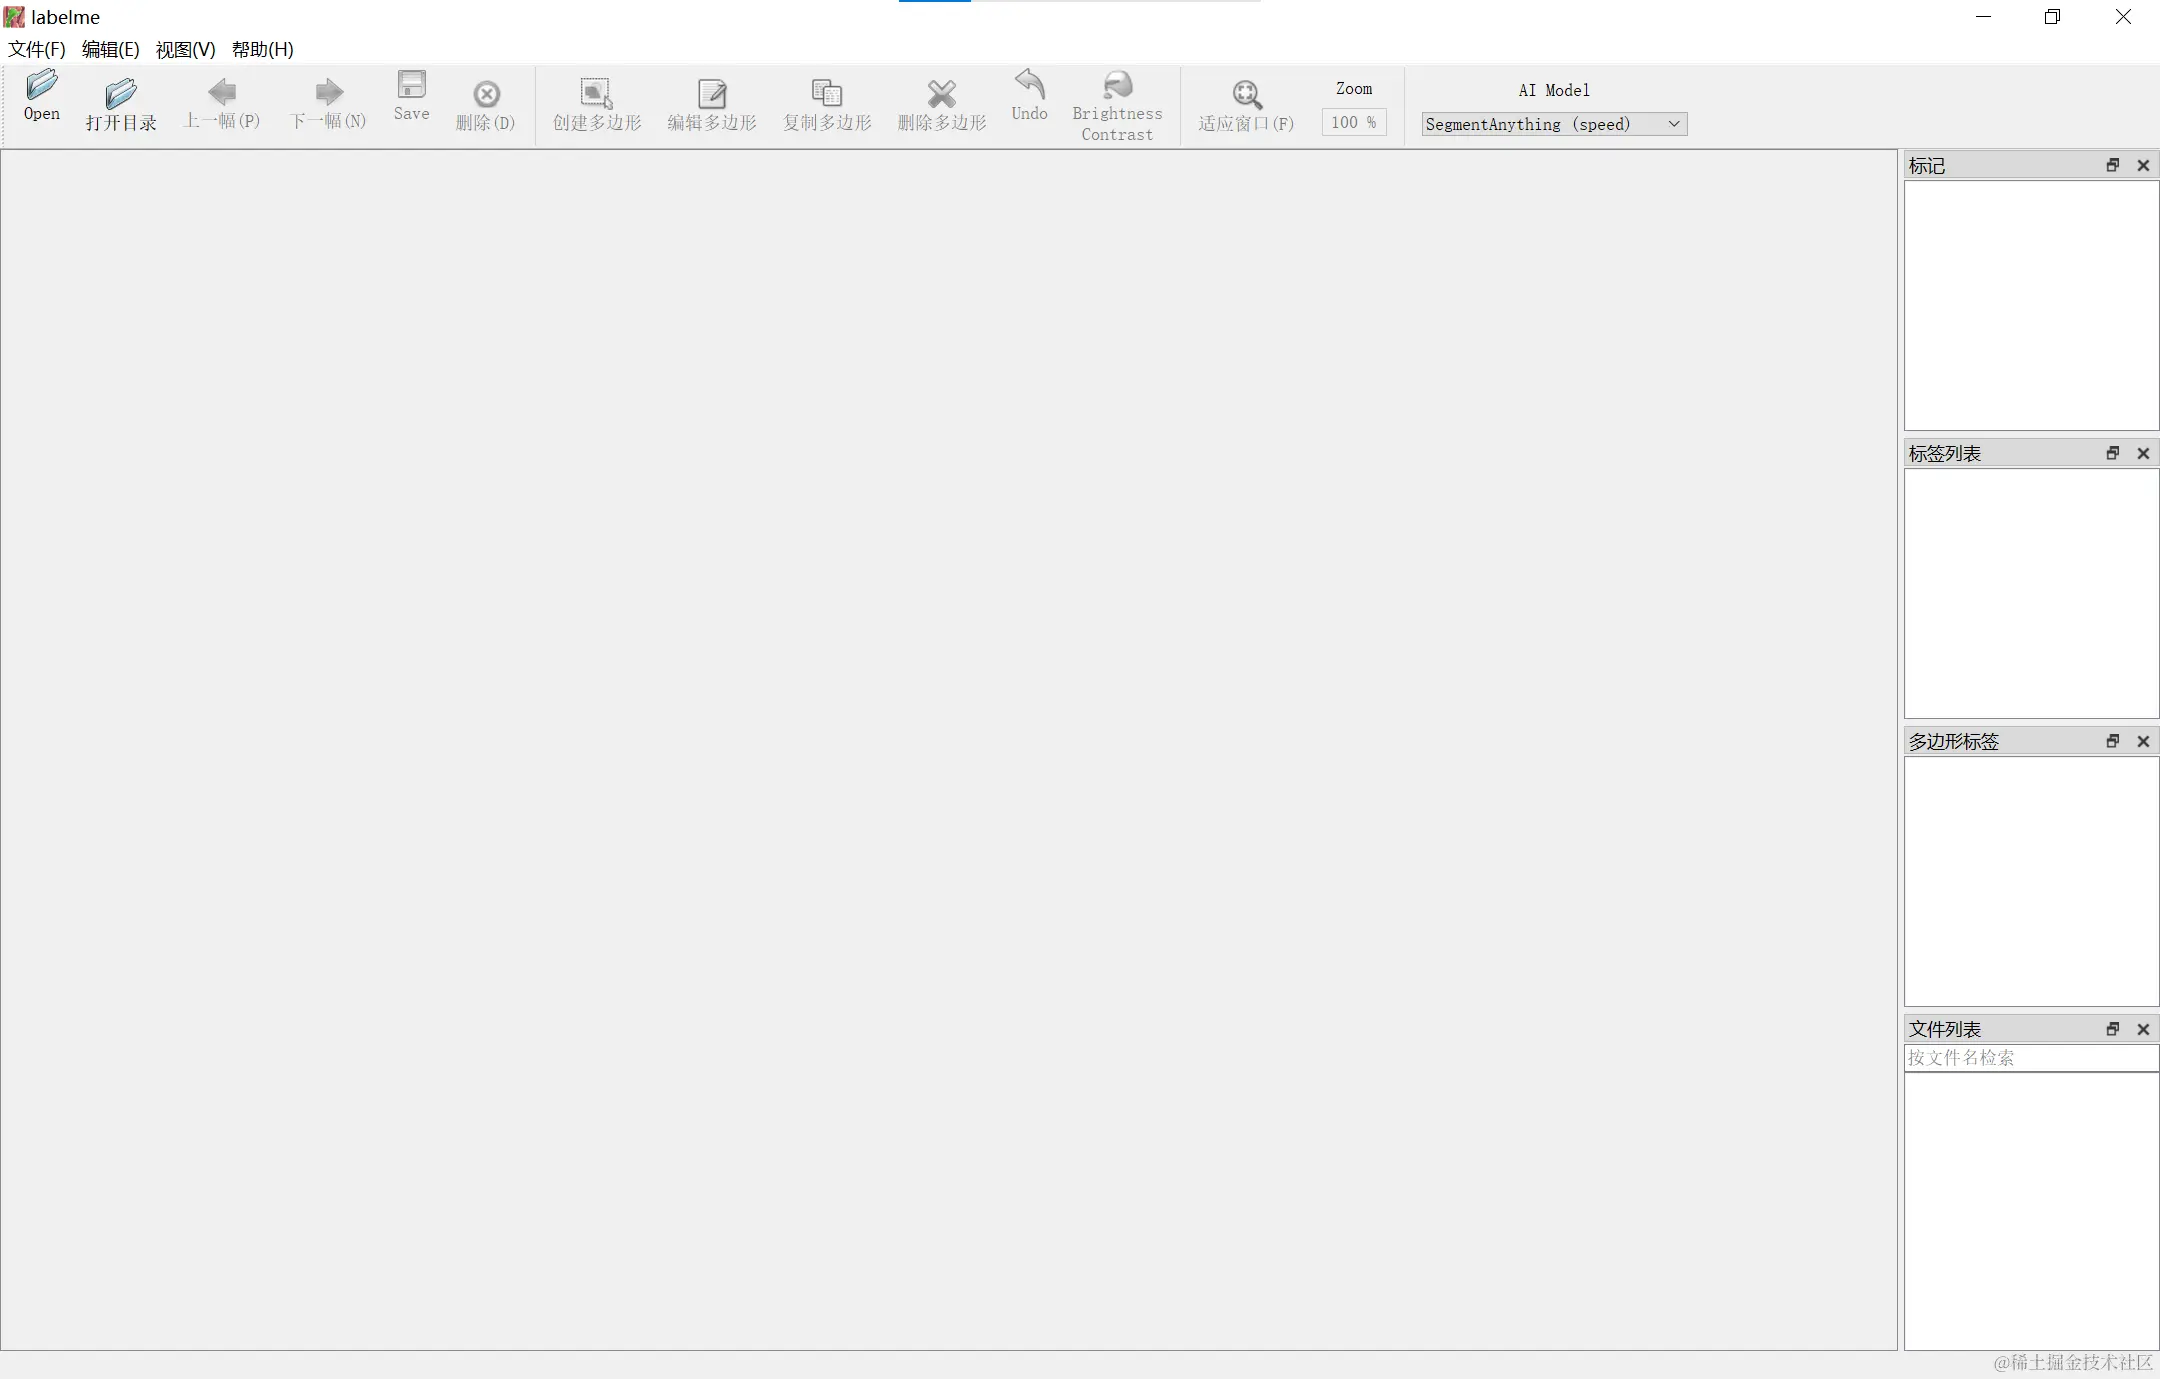Open Brightness Contrast adjustment
The height and width of the screenshot is (1379, 2160).
1117,85
